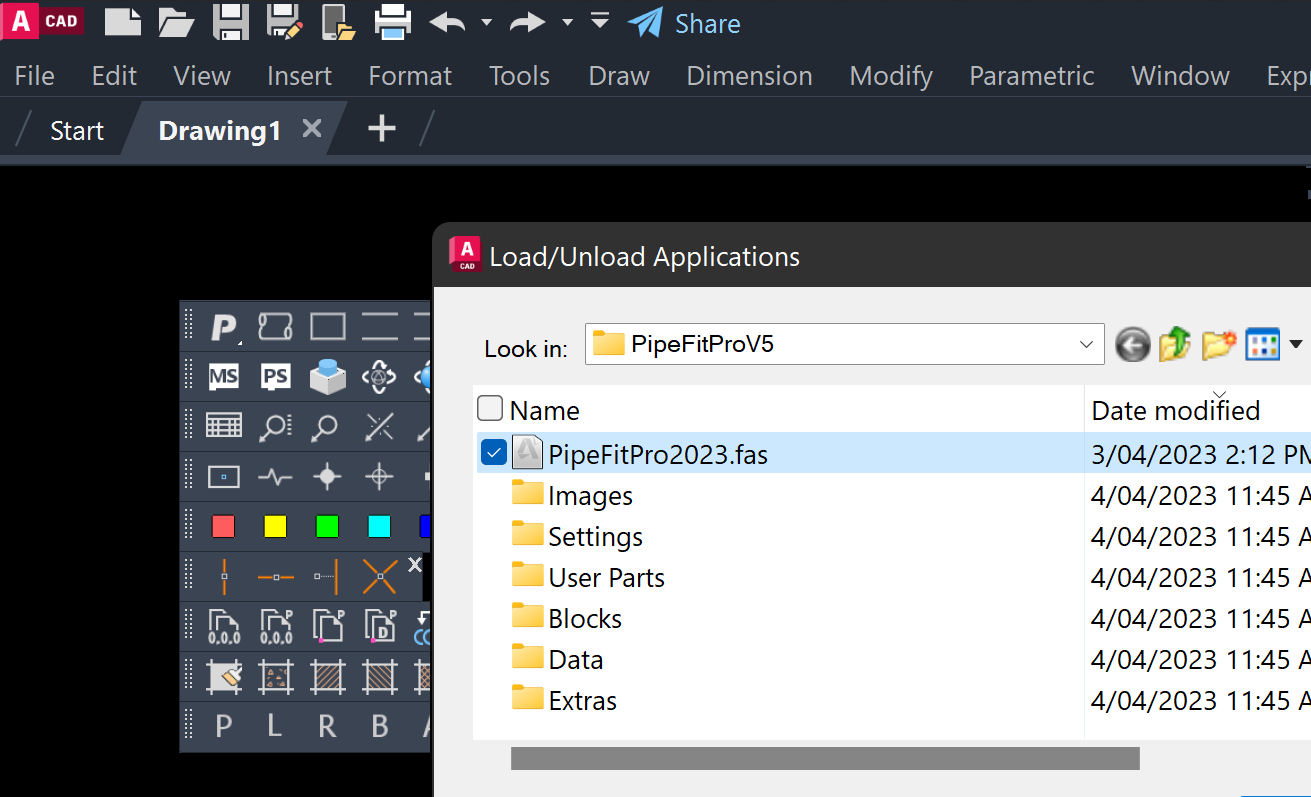Click the letter B toolbar button
The height and width of the screenshot is (797, 1311).
click(x=379, y=727)
